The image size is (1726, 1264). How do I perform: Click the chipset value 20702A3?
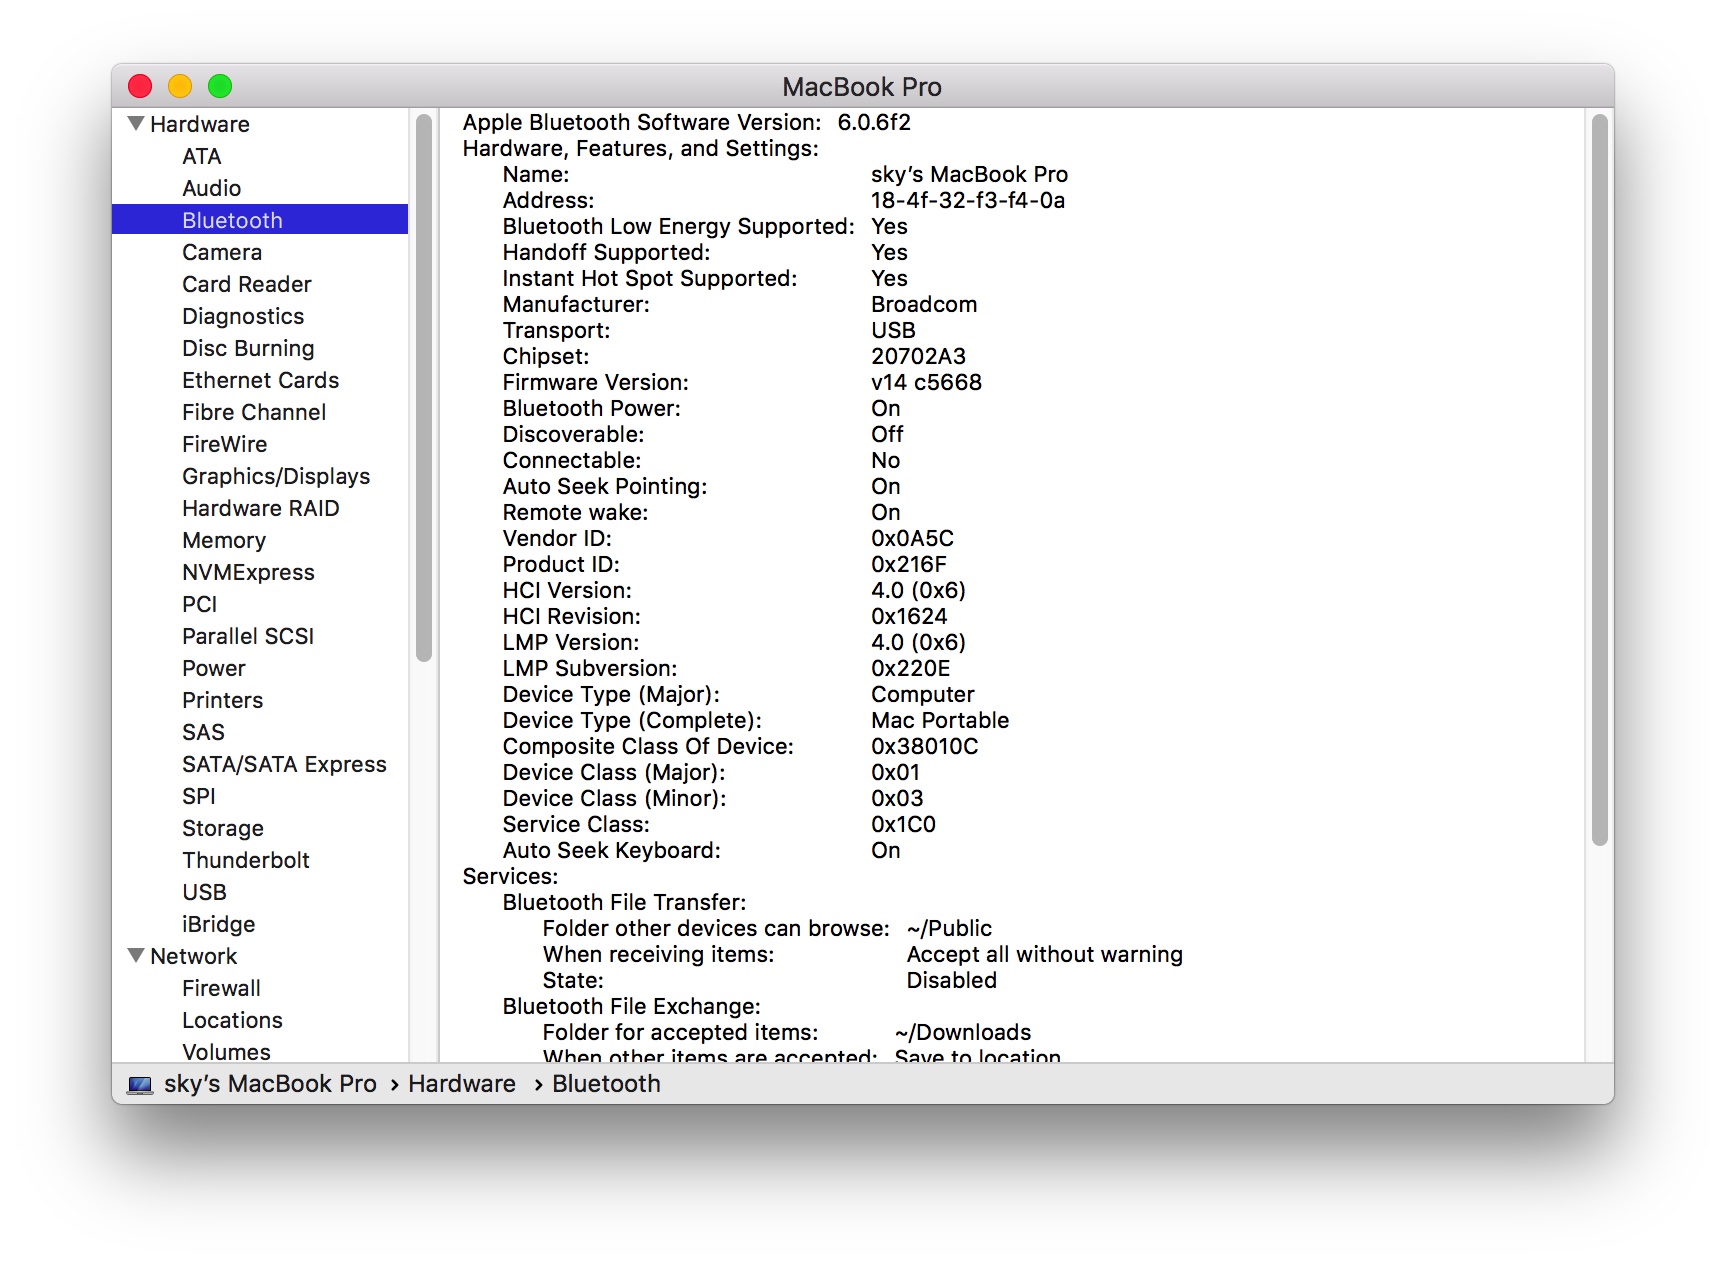919,356
